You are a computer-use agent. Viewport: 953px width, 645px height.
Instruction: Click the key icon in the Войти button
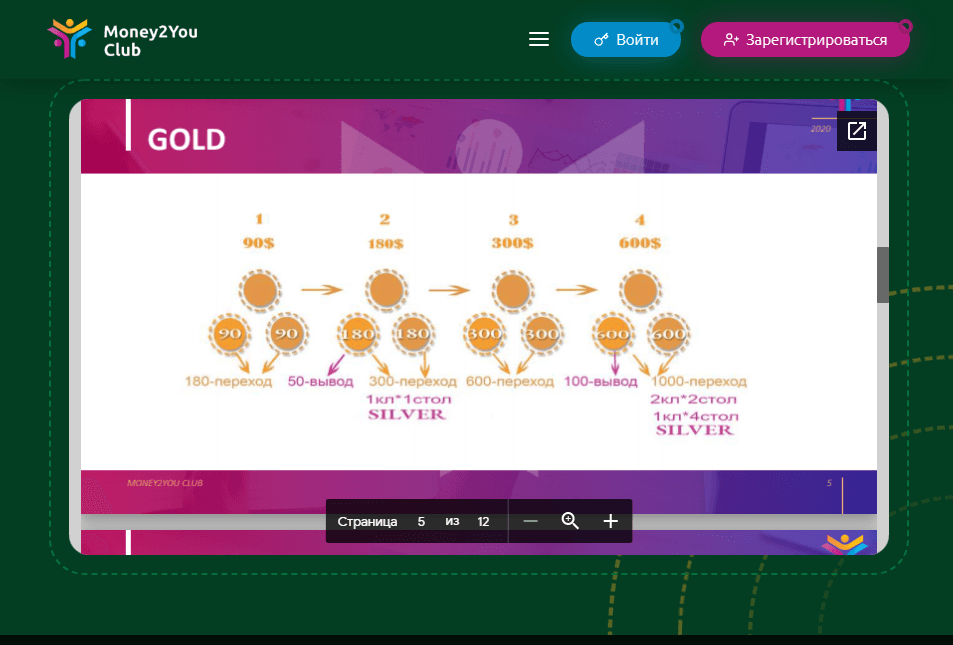click(x=601, y=40)
